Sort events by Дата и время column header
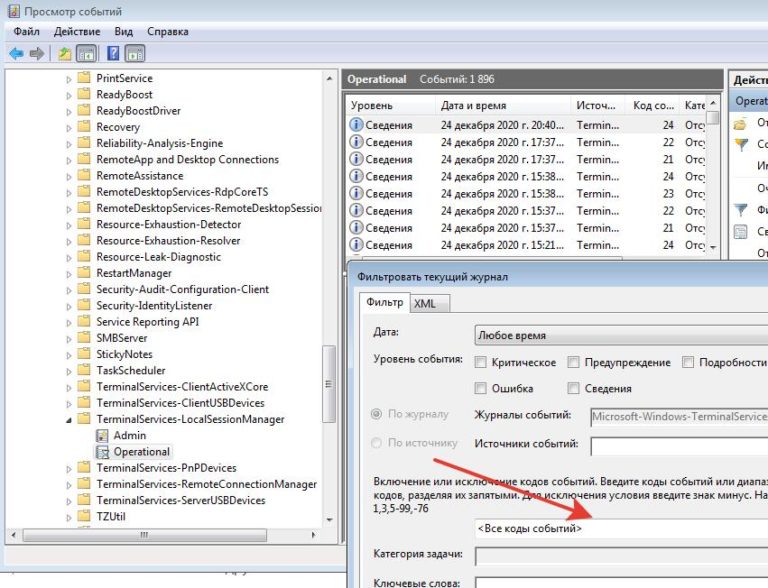This screenshot has width=768, height=588. pos(473,106)
